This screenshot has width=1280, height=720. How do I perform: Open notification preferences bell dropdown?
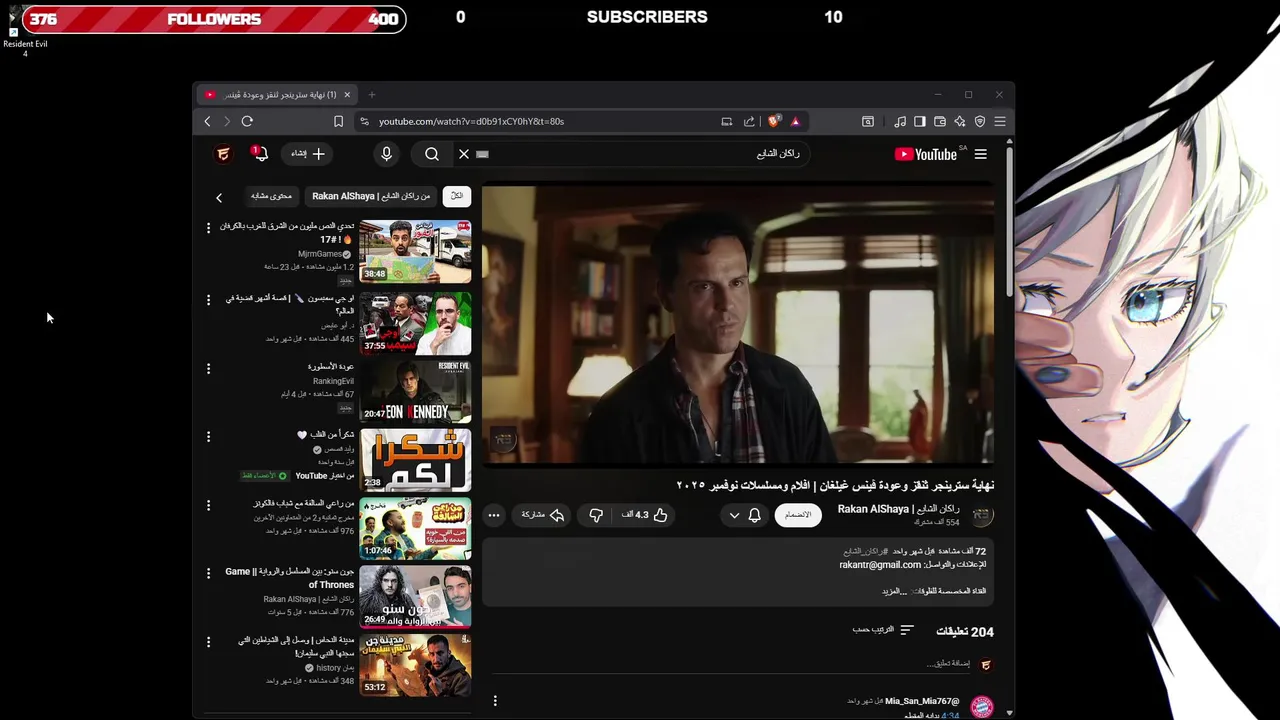pyautogui.click(x=745, y=515)
